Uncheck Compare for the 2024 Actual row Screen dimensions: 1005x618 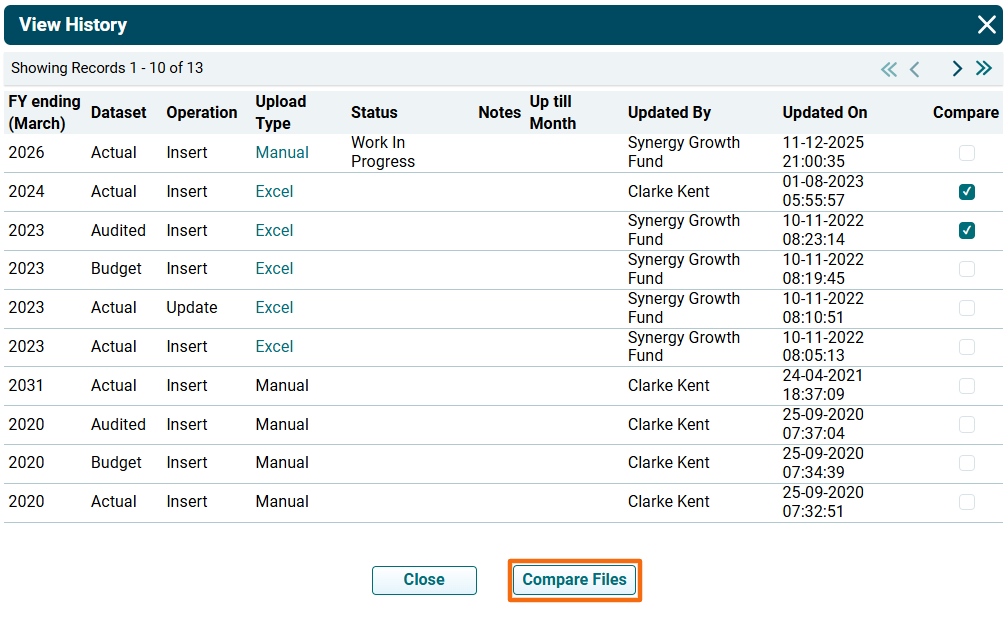(x=966, y=192)
